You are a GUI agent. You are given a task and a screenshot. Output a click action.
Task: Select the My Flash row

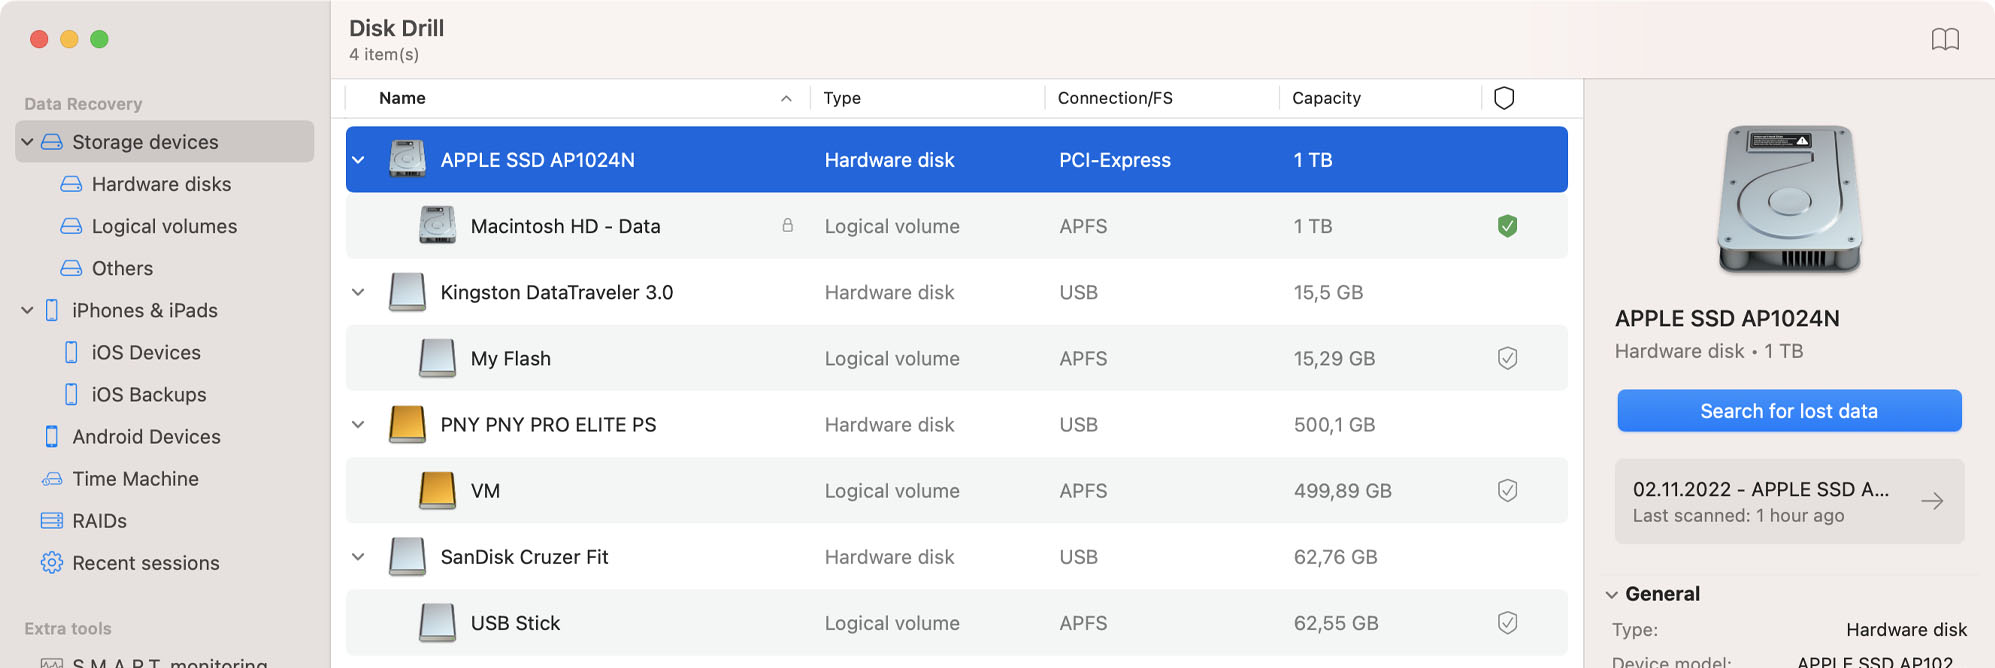(x=956, y=358)
